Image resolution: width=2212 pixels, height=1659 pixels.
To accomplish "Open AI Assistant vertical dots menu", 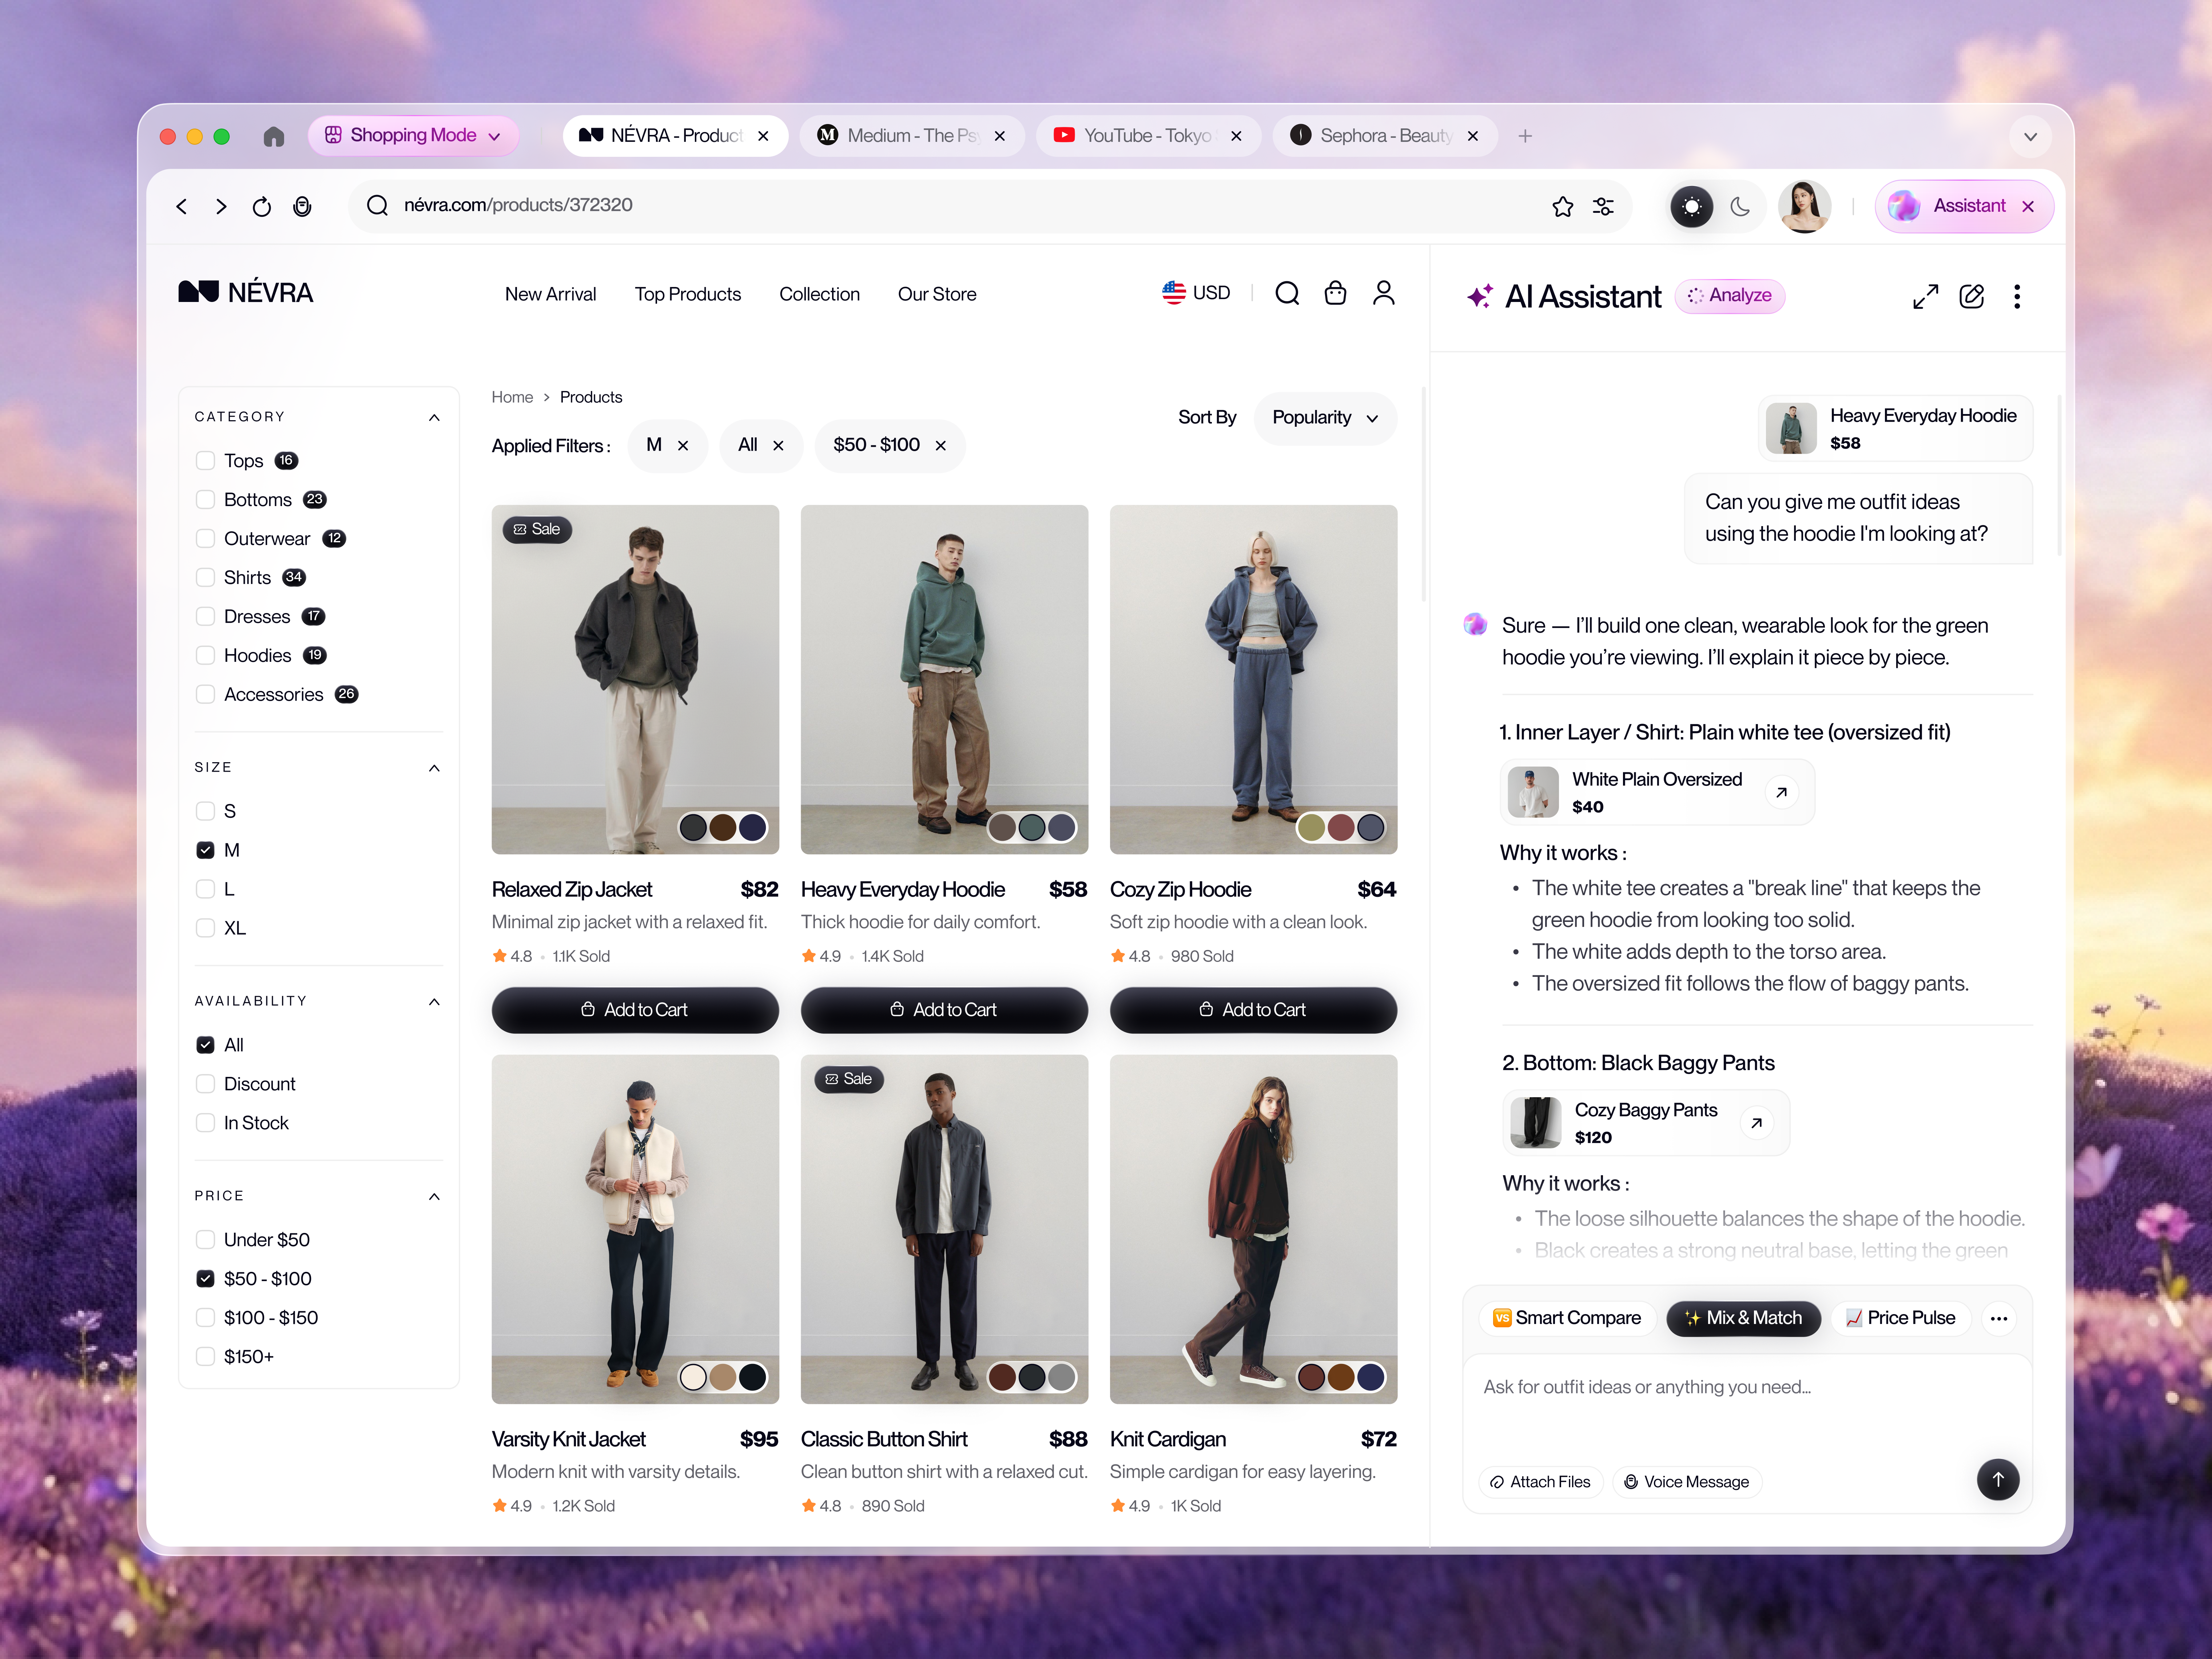I will click(2017, 296).
